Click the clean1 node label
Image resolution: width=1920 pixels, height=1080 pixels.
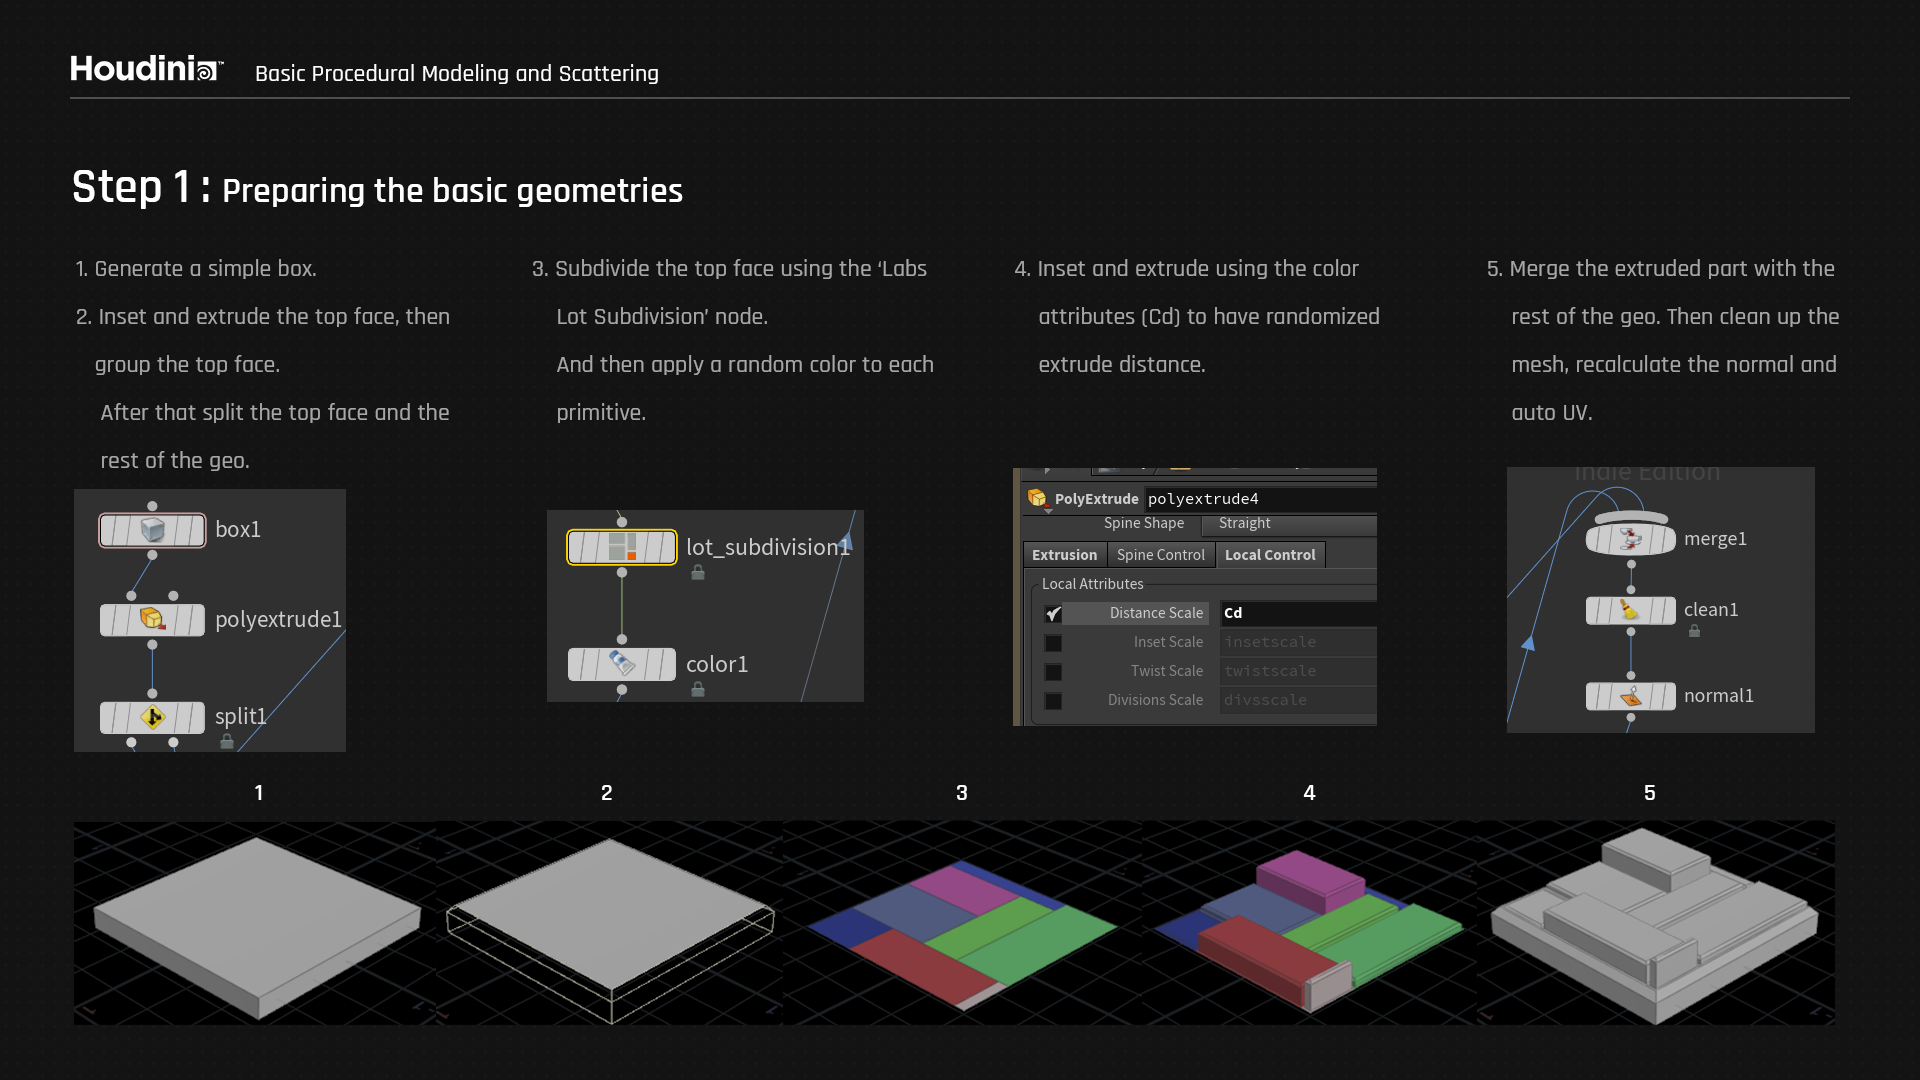coord(1711,610)
